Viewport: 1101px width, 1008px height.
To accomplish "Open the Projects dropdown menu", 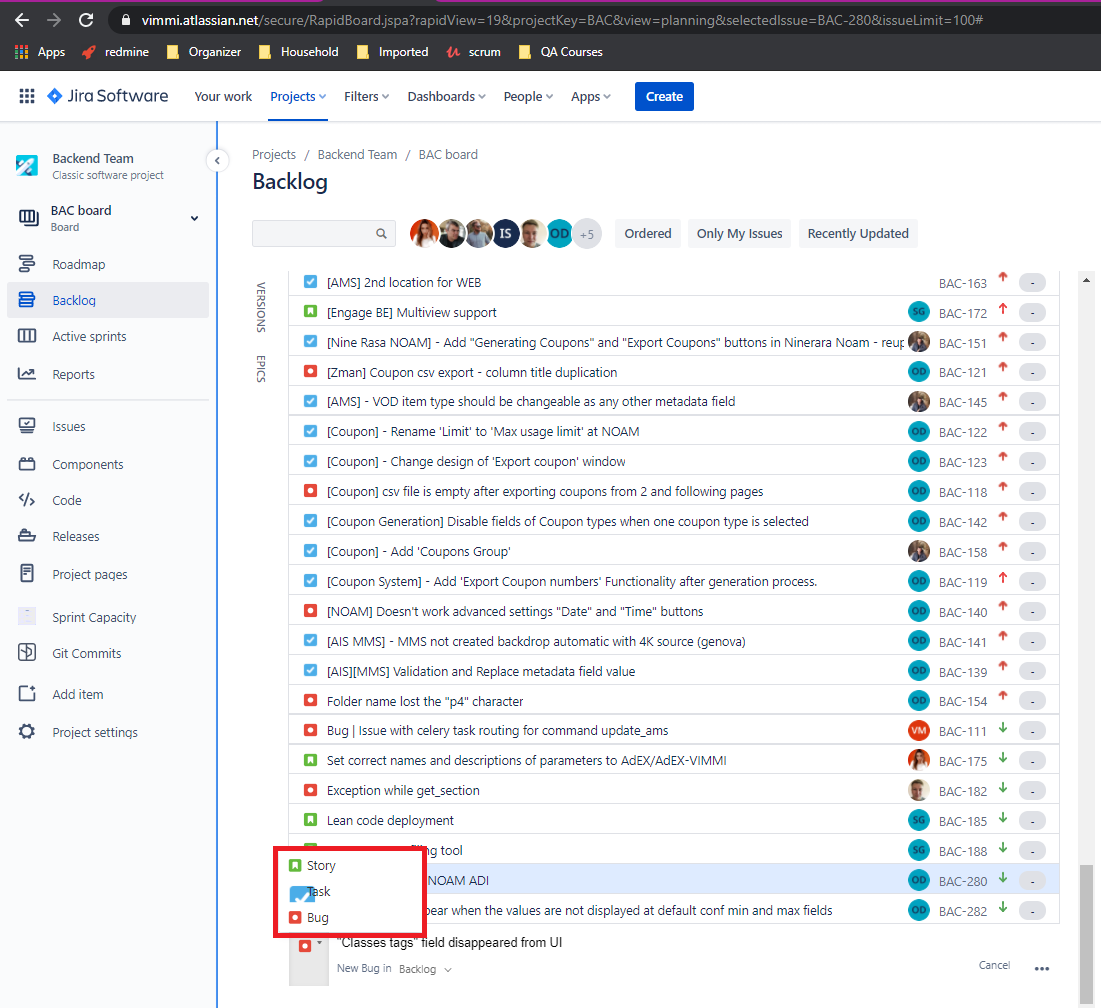I will (298, 96).
